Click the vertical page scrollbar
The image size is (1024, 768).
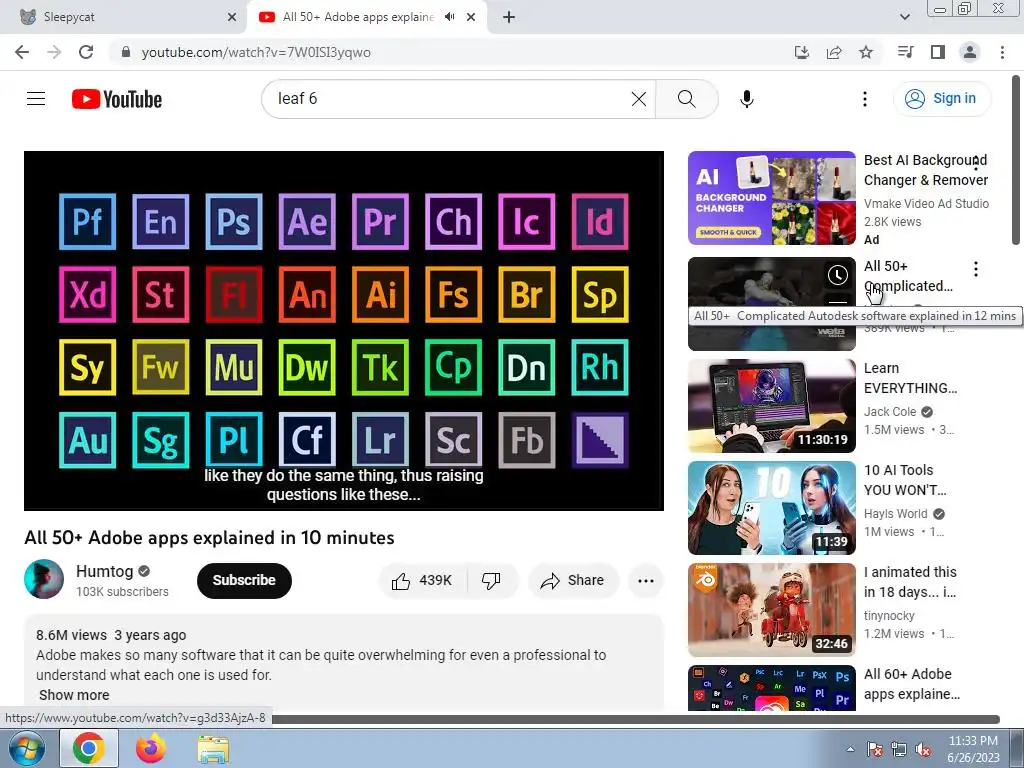1017,160
